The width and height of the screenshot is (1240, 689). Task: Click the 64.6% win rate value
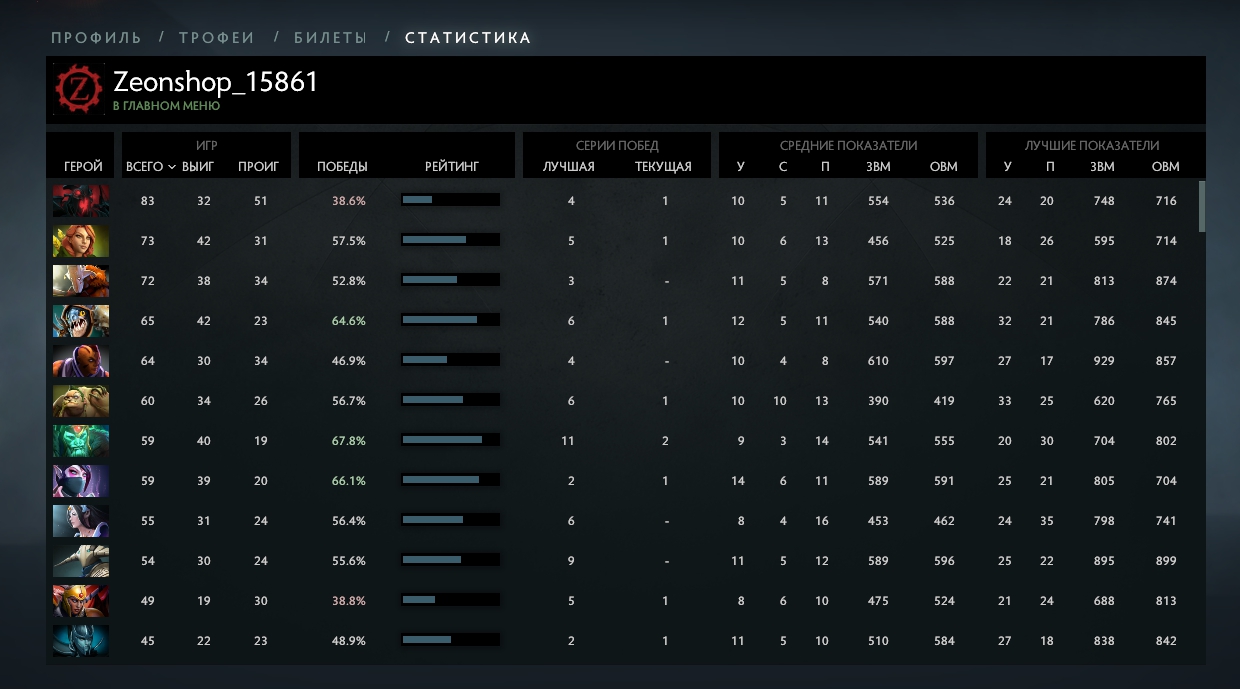[349, 321]
